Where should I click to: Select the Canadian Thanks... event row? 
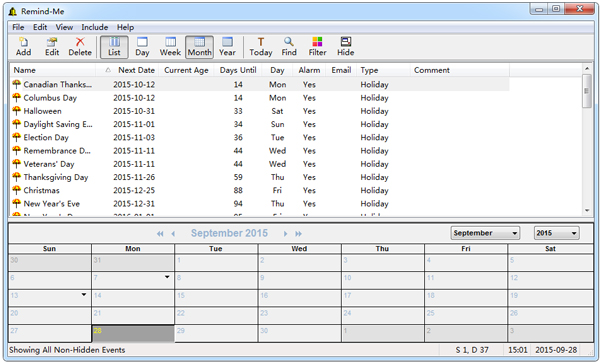click(260, 84)
